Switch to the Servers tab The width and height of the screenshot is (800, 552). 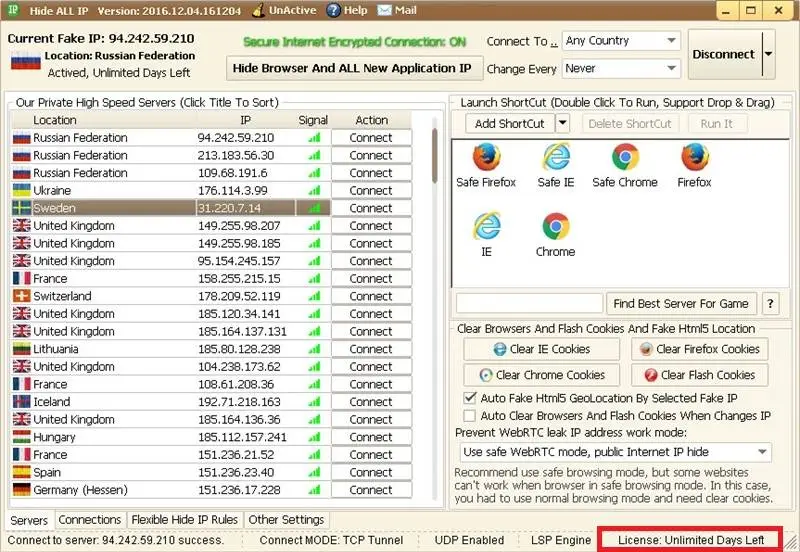29,520
